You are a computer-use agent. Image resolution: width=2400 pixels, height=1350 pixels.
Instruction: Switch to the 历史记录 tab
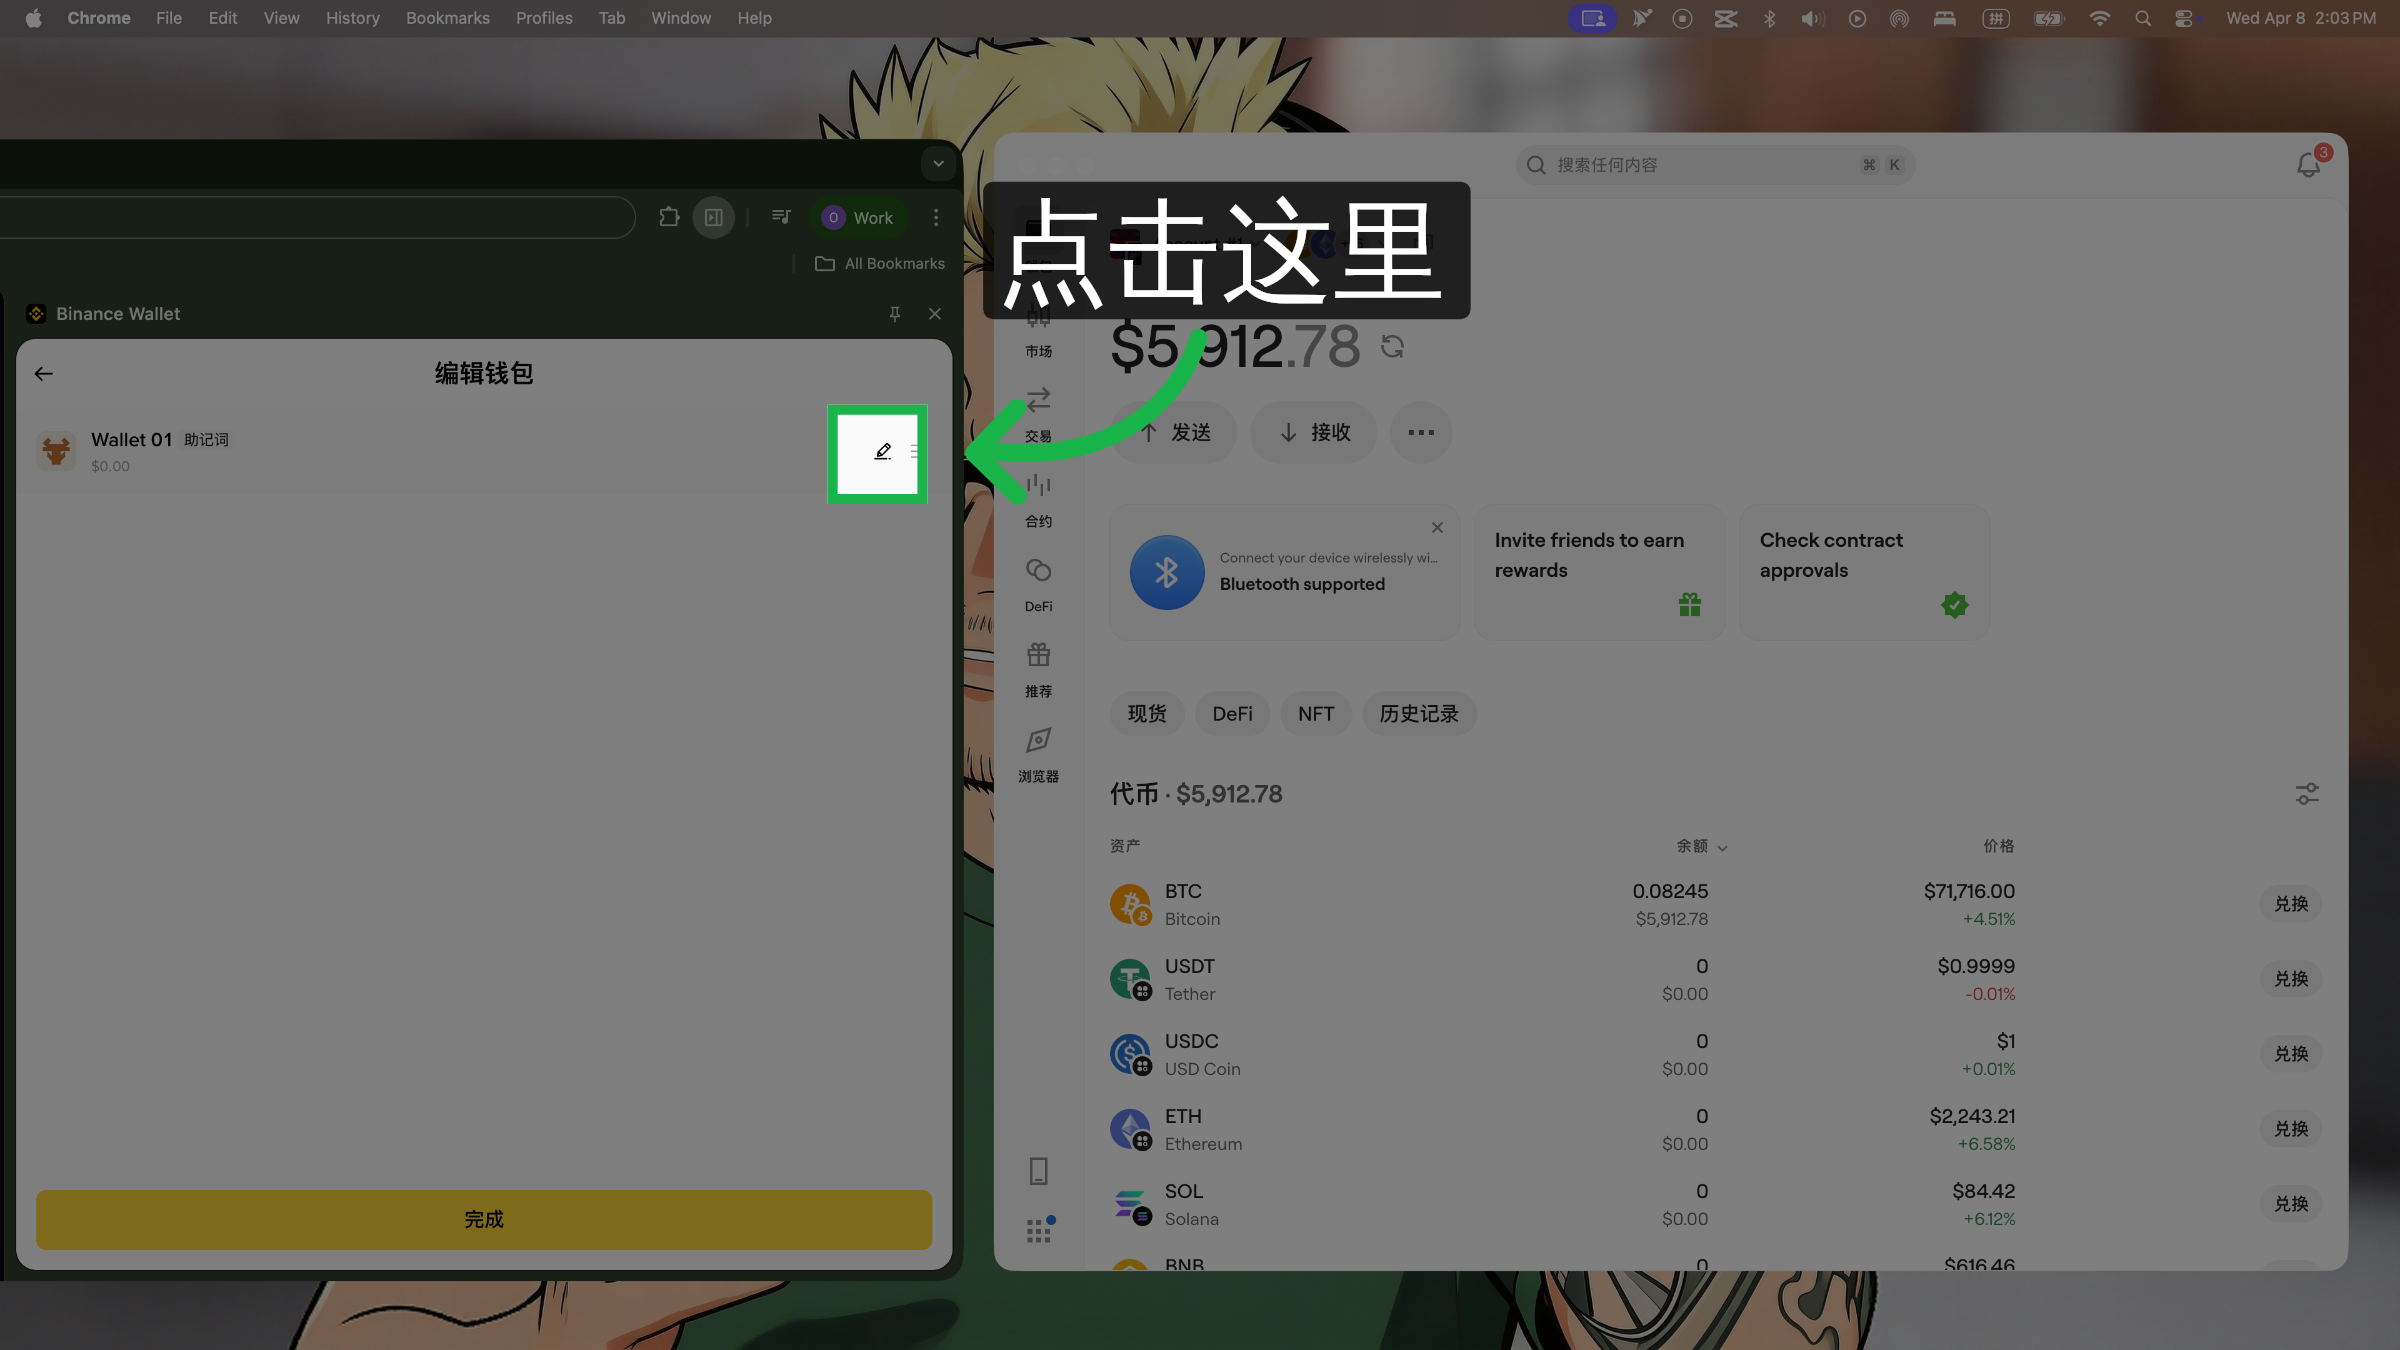(1419, 714)
